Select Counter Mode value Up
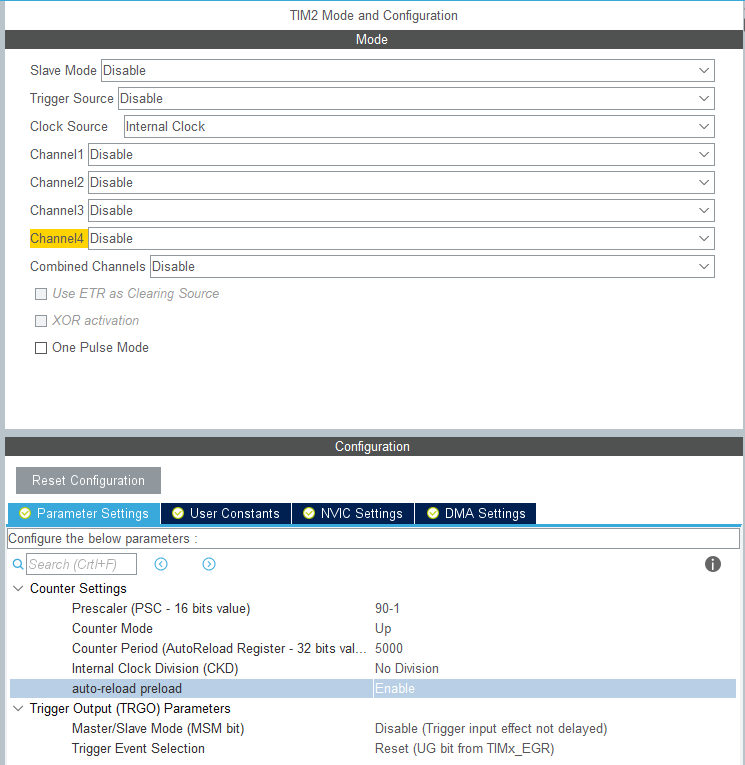 click(383, 628)
